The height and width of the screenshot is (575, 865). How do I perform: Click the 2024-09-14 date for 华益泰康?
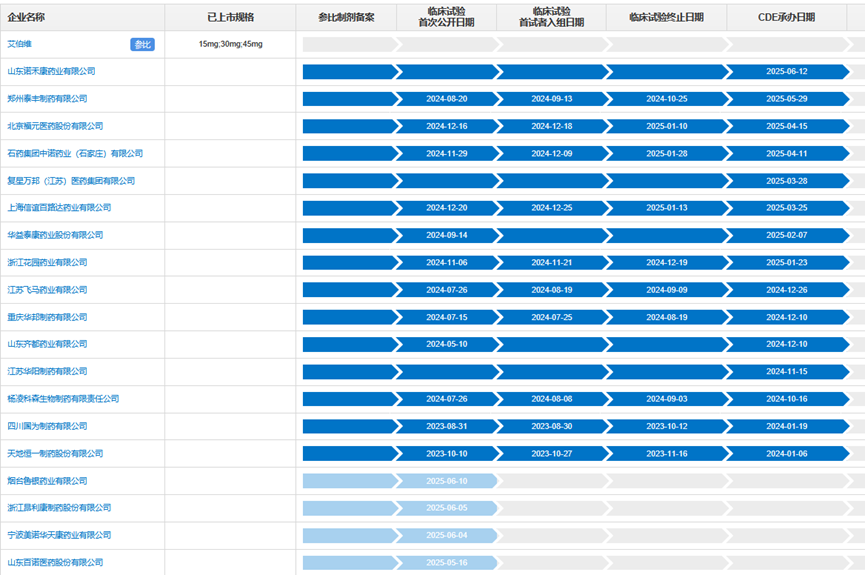point(447,235)
